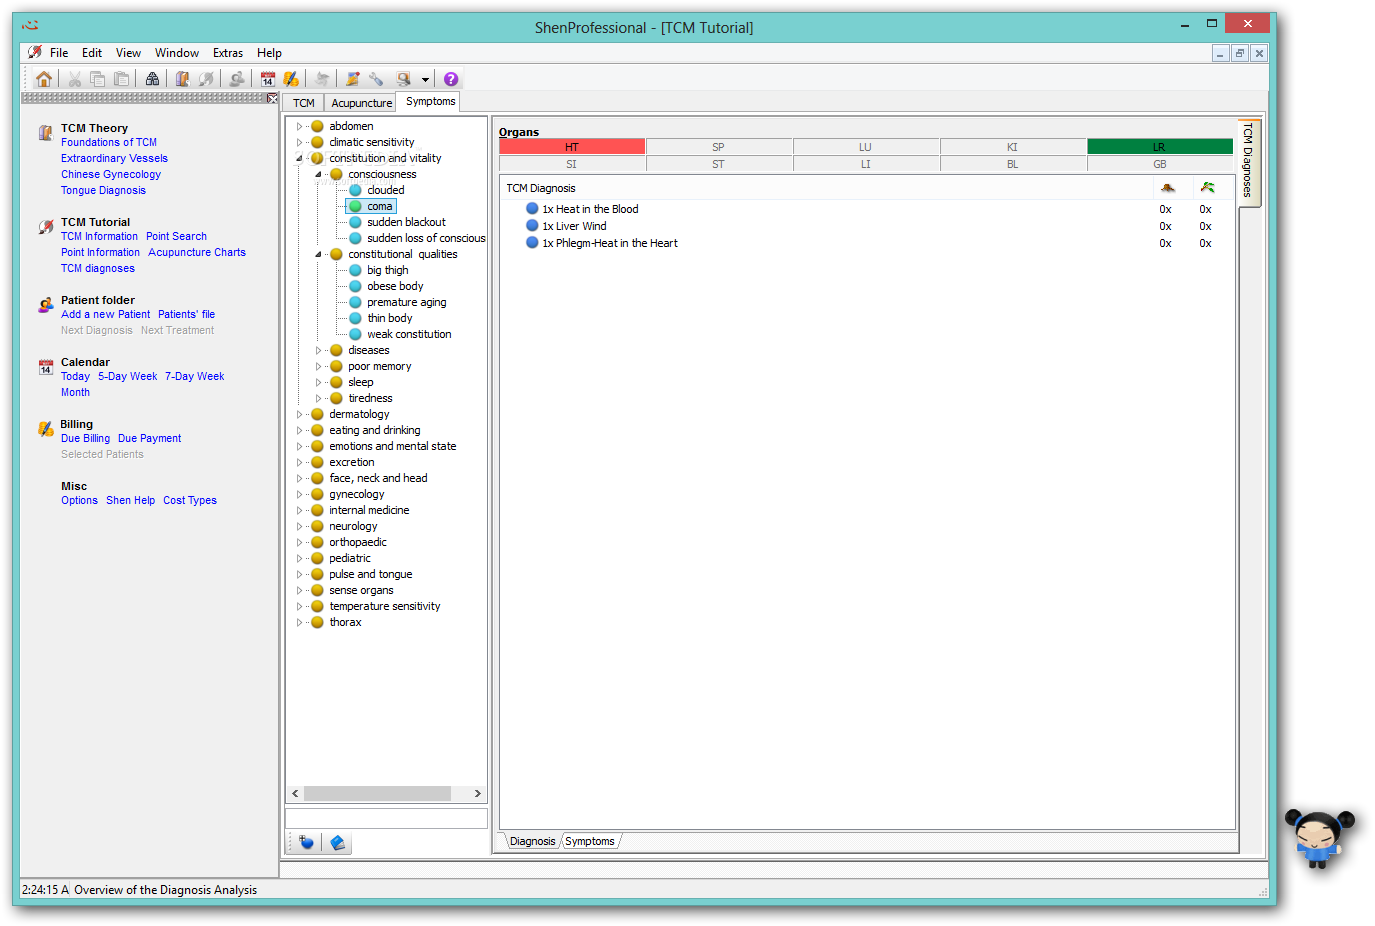Click the tree's right scroll arrow
This screenshot has width=1375, height=926.
click(x=478, y=793)
